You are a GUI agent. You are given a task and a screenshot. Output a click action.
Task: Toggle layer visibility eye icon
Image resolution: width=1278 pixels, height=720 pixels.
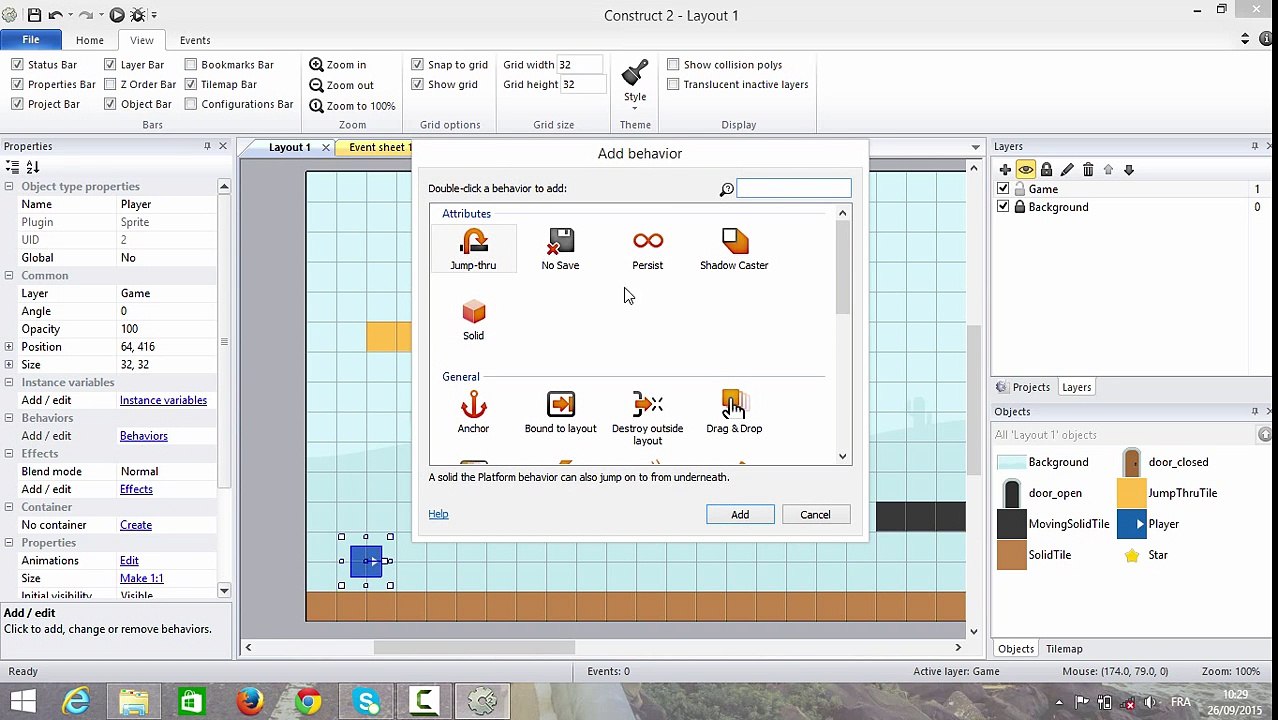[x=1026, y=170]
